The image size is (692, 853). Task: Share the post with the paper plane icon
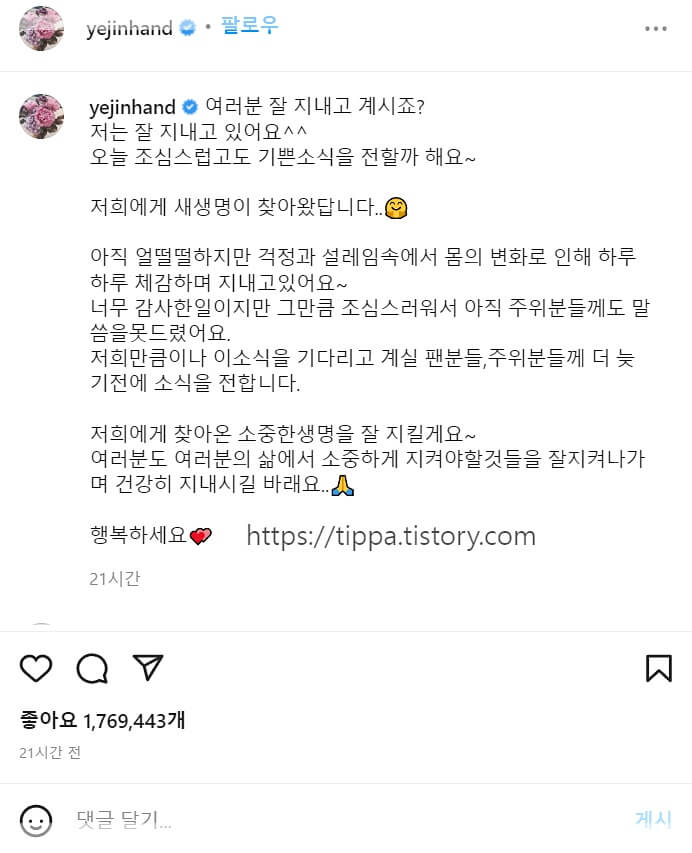click(148, 667)
